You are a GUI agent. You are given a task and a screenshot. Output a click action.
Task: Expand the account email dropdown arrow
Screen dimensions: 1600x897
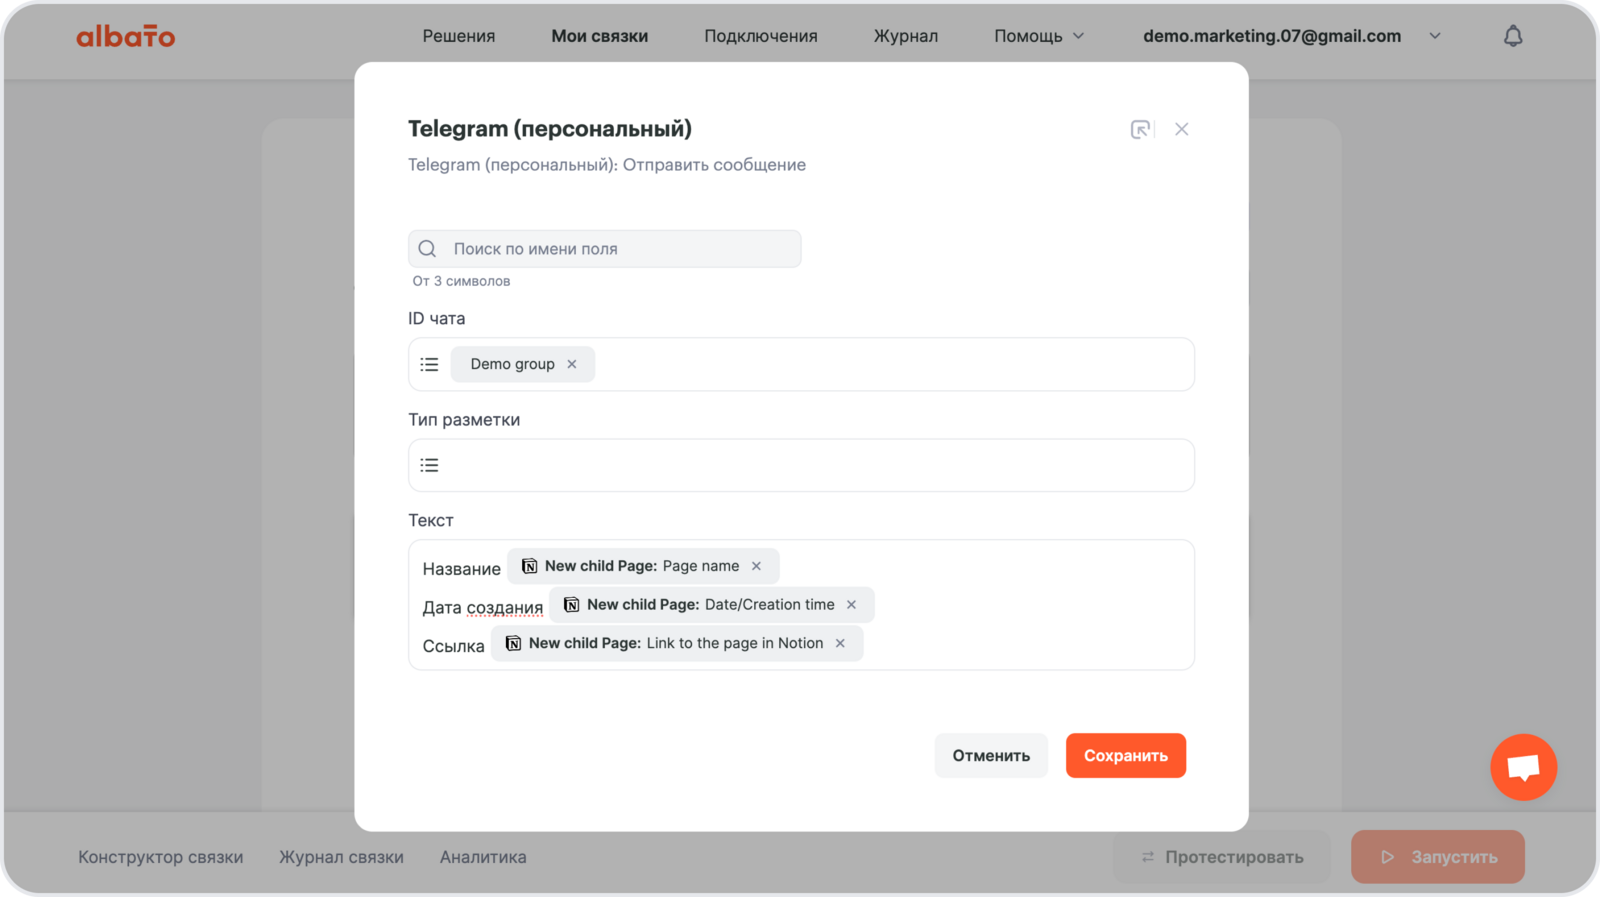coord(1435,36)
